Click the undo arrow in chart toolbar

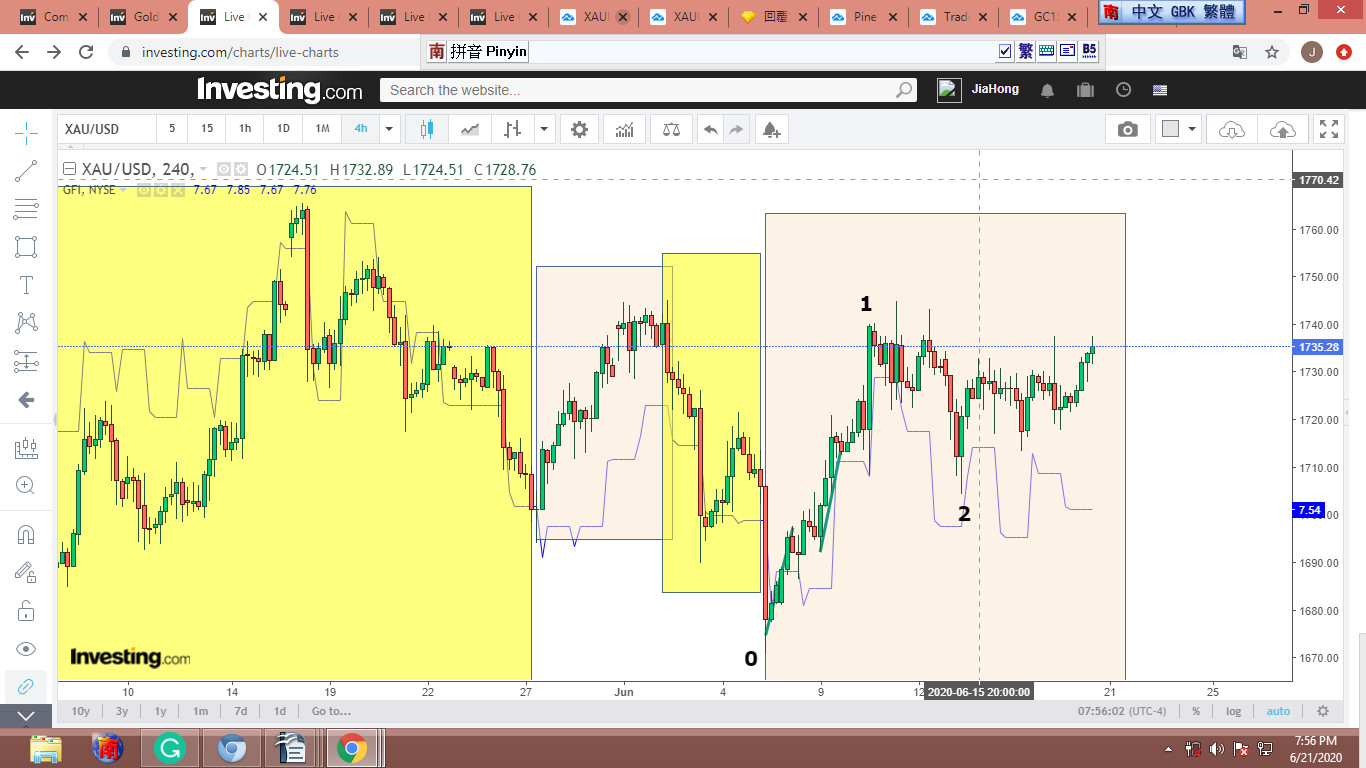click(x=710, y=129)
